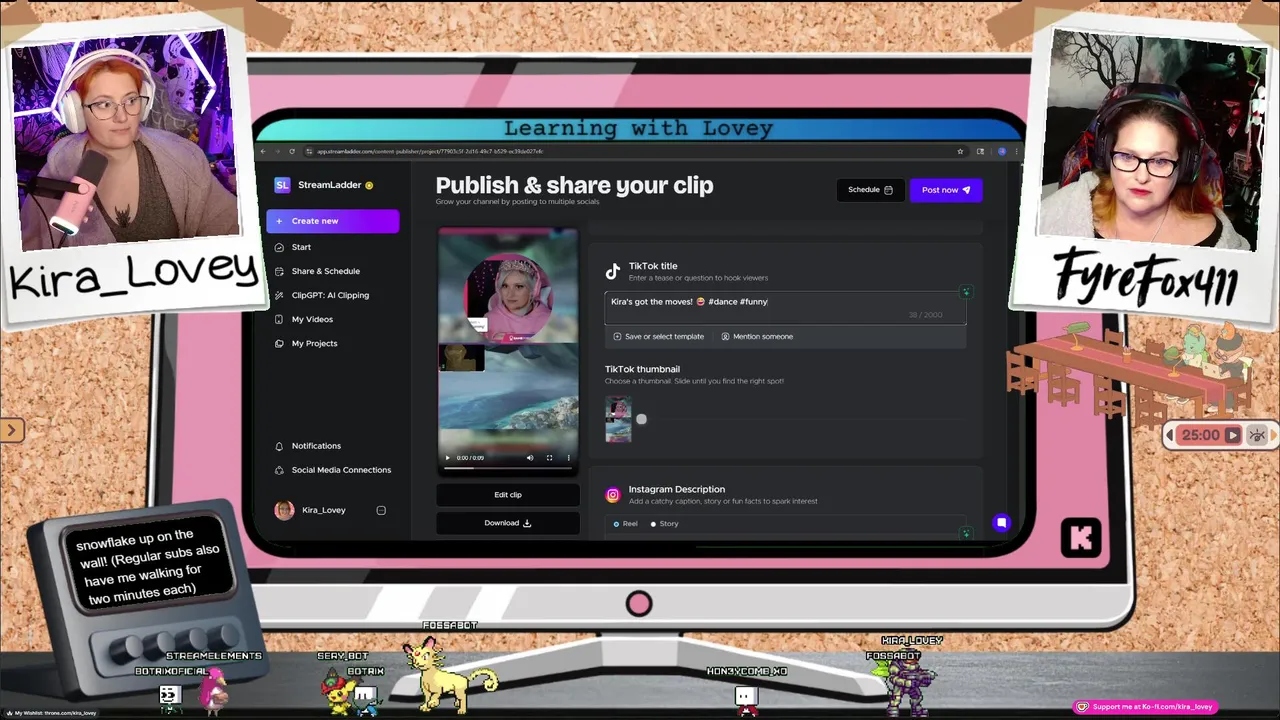The height and width of the screenshot is (720, 1280).
Task: Click the Create new button
Action: pyautogui.click(x=333, y=221)
